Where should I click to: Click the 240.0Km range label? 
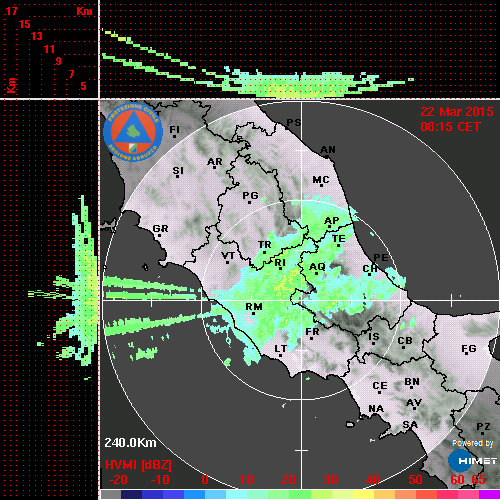(130, 443)
